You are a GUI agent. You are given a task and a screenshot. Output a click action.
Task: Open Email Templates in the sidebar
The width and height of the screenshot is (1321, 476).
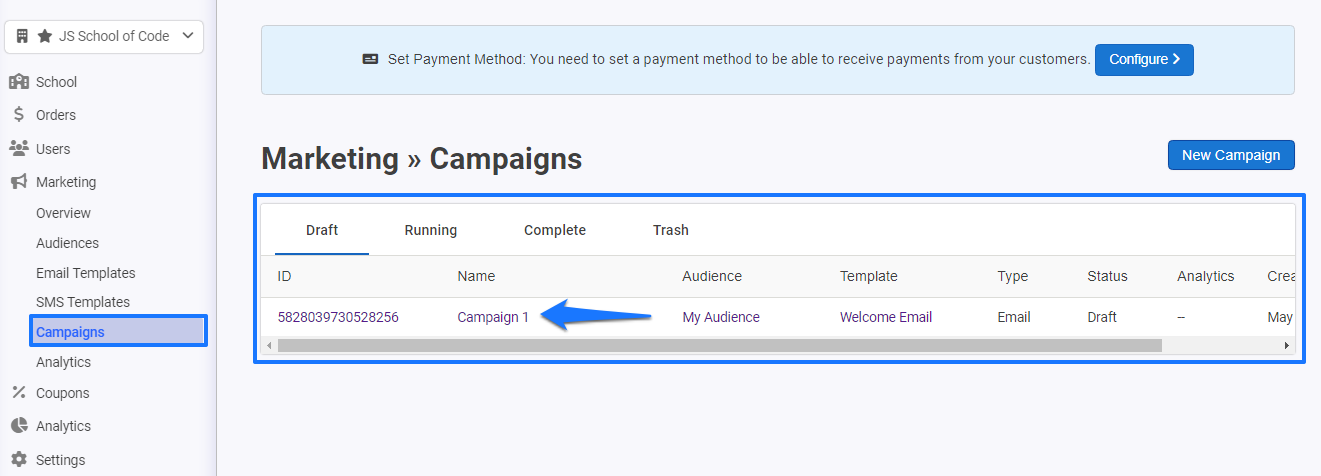(x=86, y=273)
